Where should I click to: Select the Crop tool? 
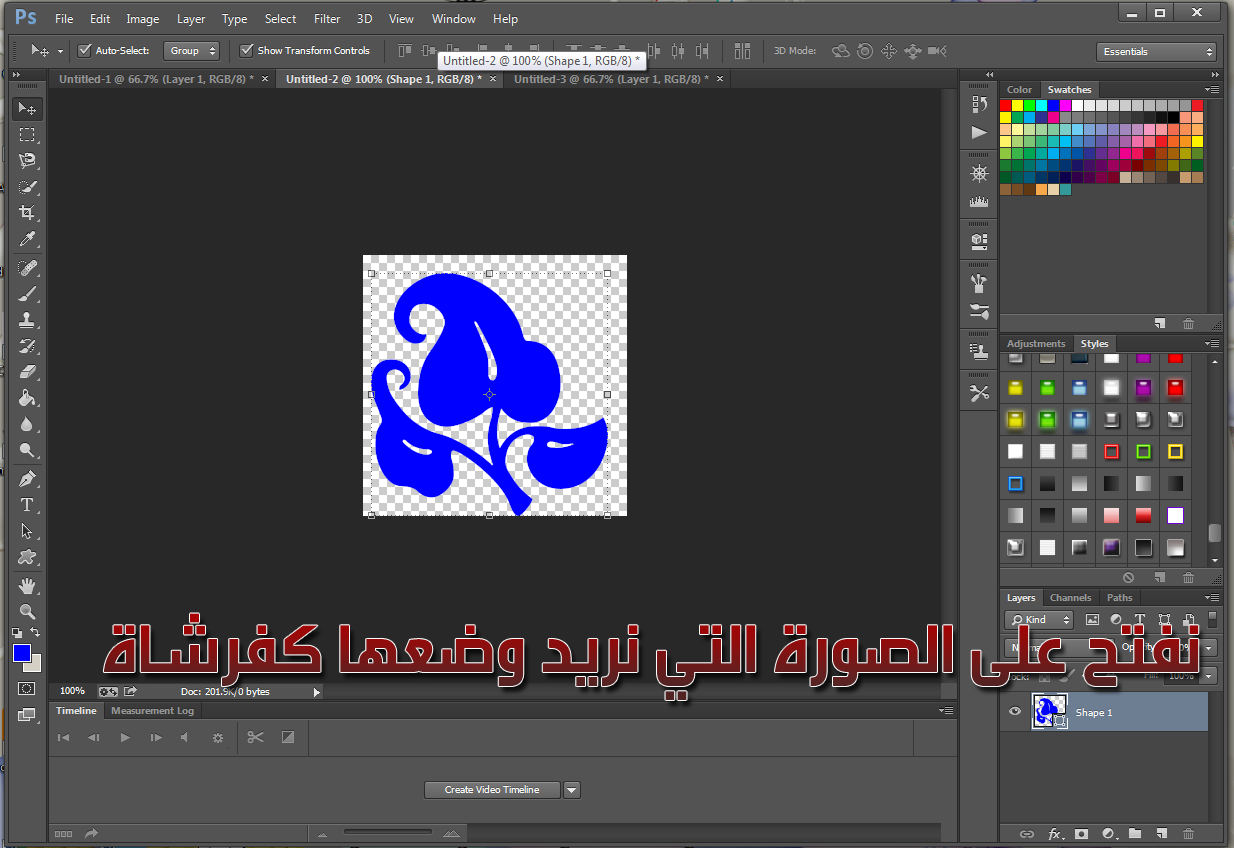coord(28,213)
